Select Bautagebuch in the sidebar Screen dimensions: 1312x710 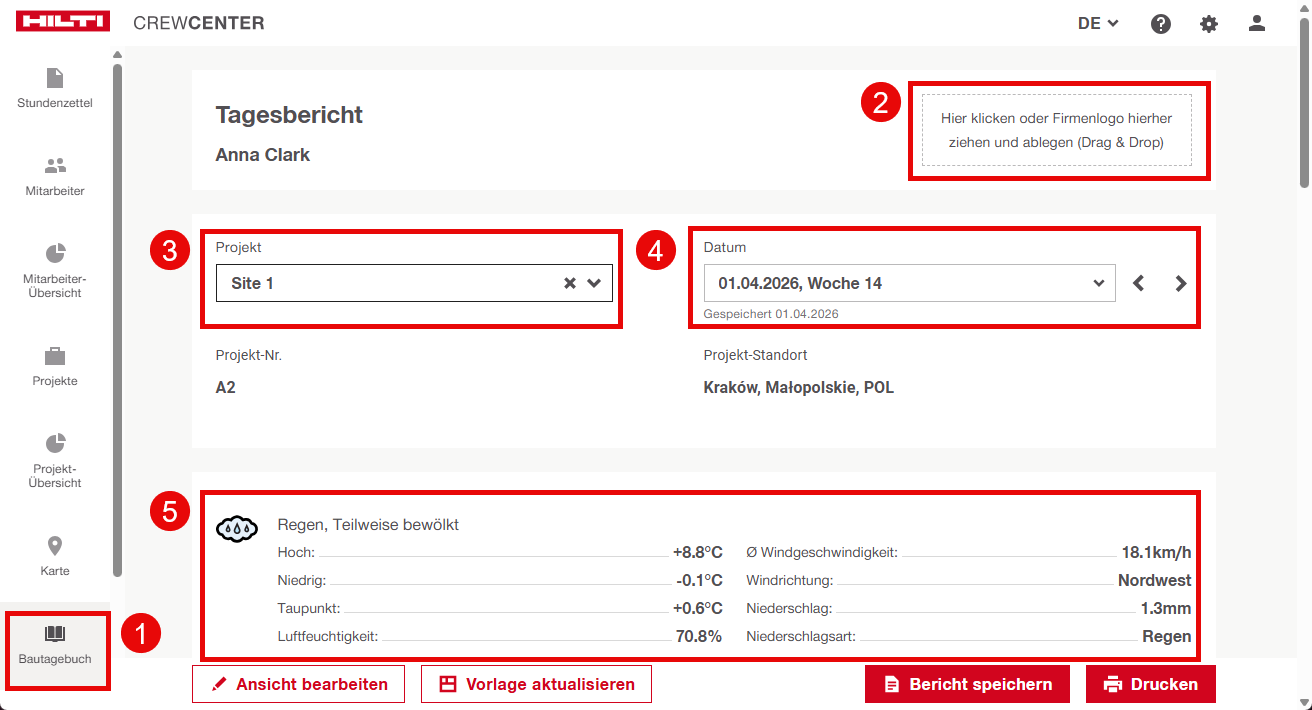point(55,644)
